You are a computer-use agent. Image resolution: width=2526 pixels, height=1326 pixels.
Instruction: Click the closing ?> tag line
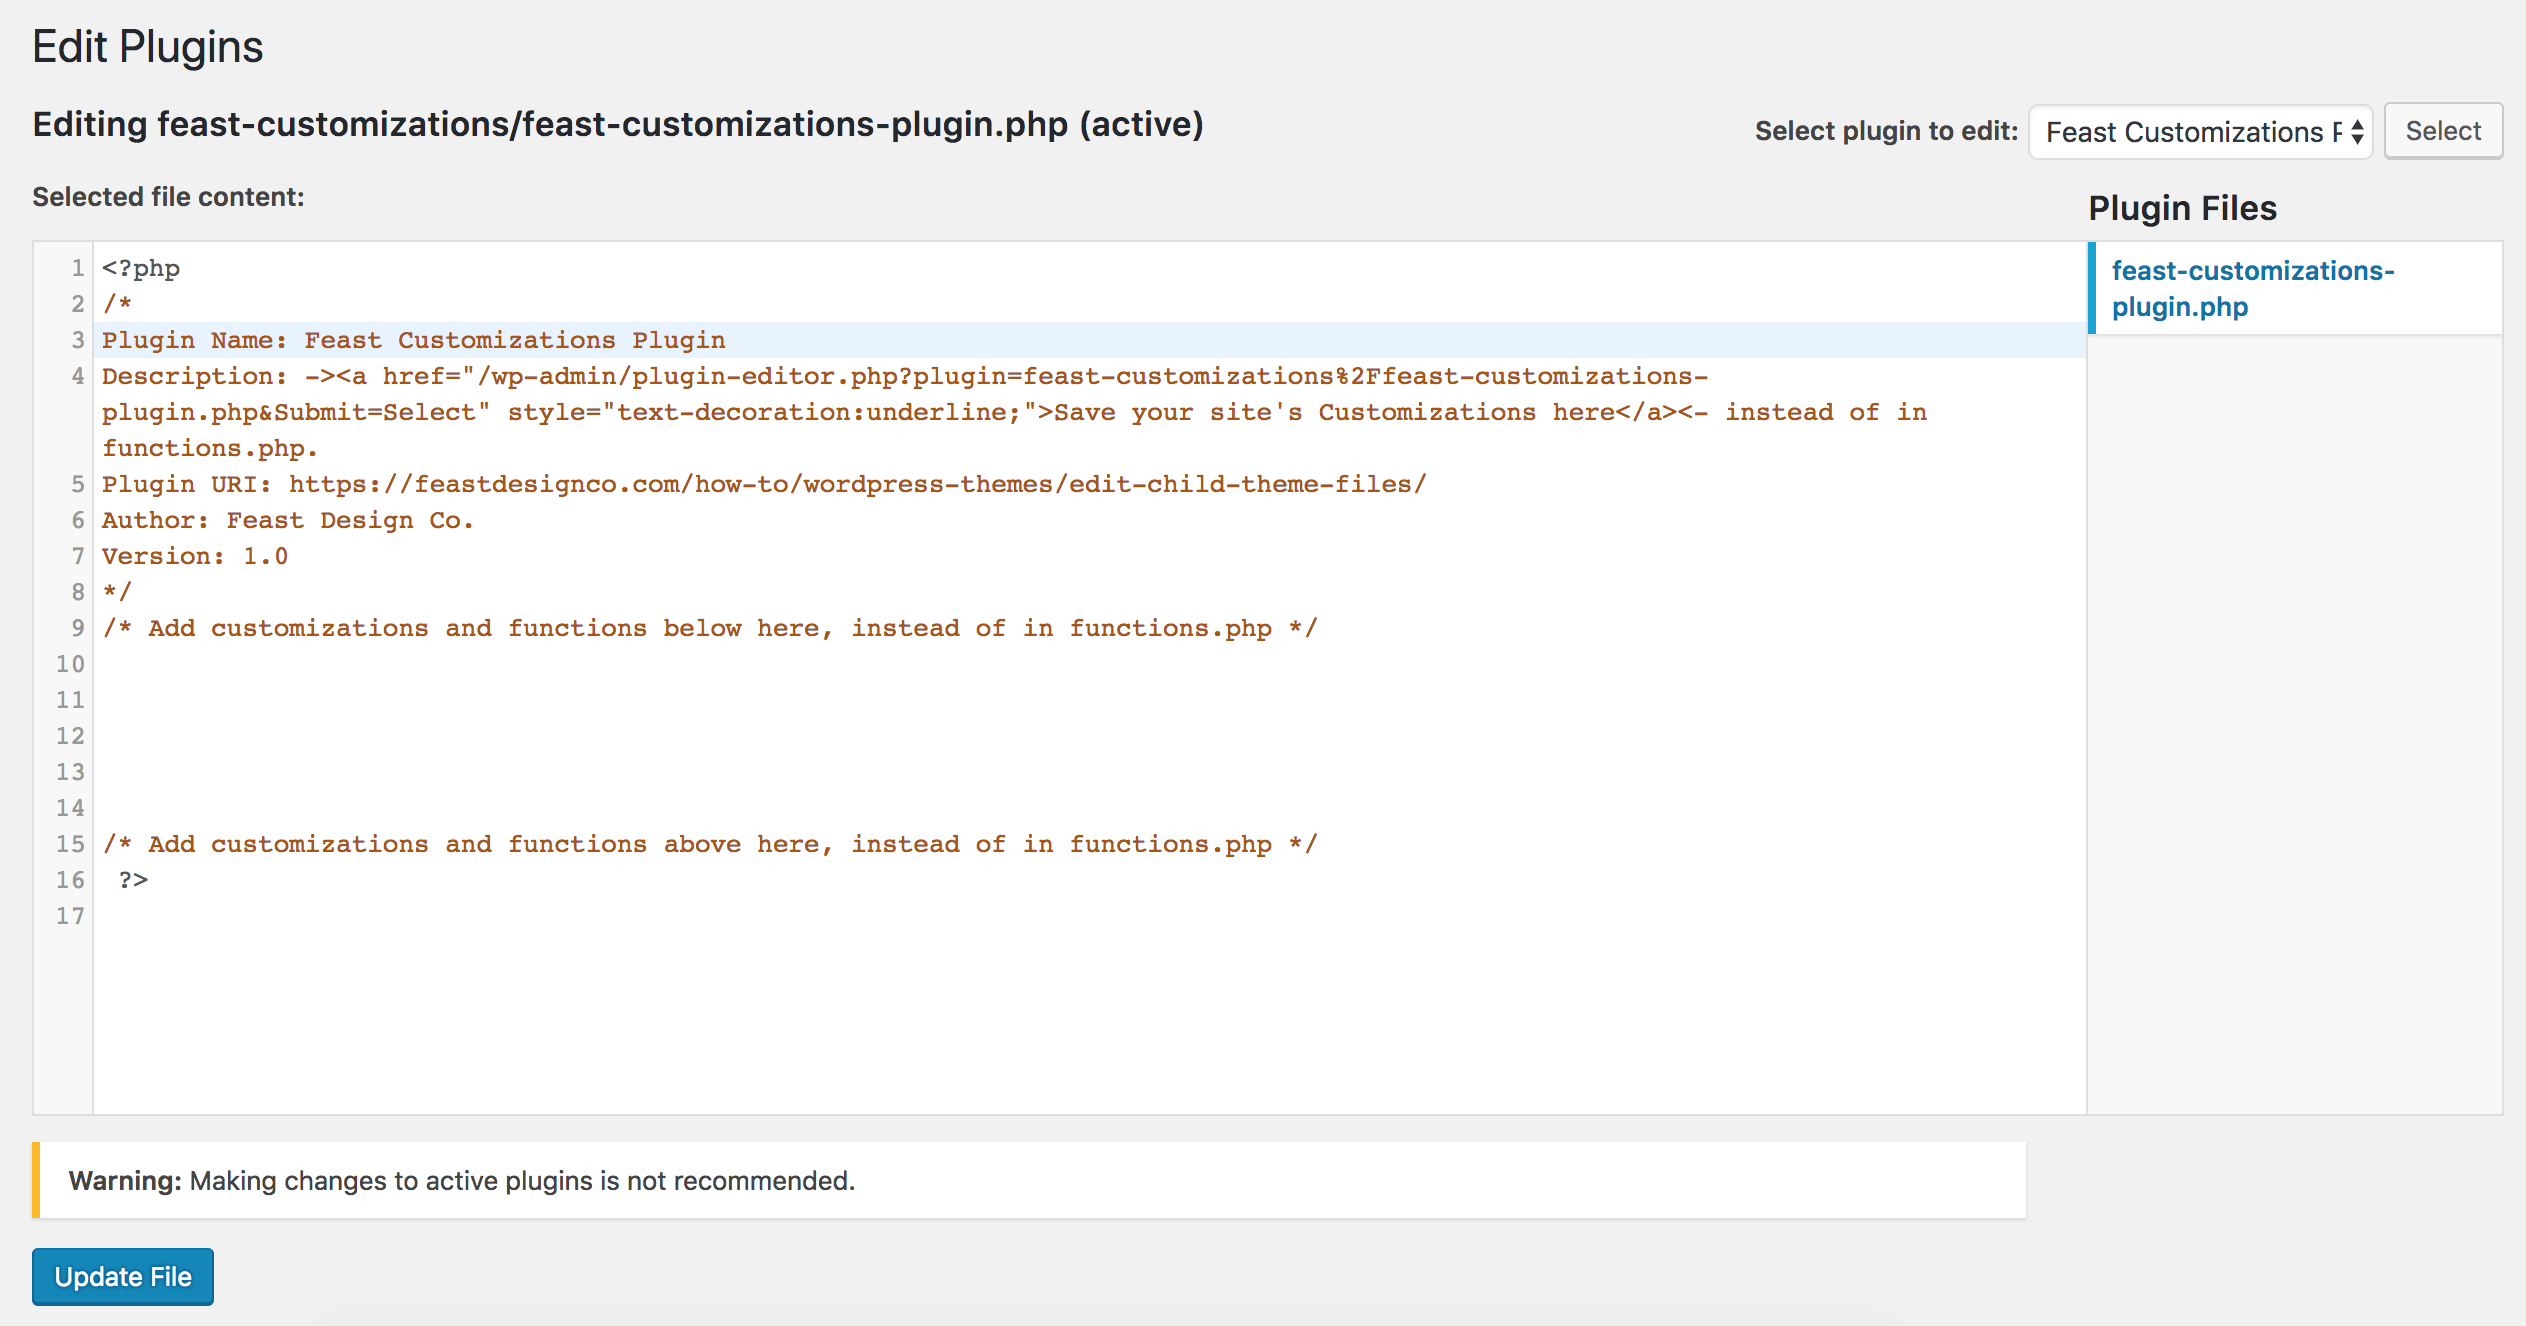tap(133, 880)
